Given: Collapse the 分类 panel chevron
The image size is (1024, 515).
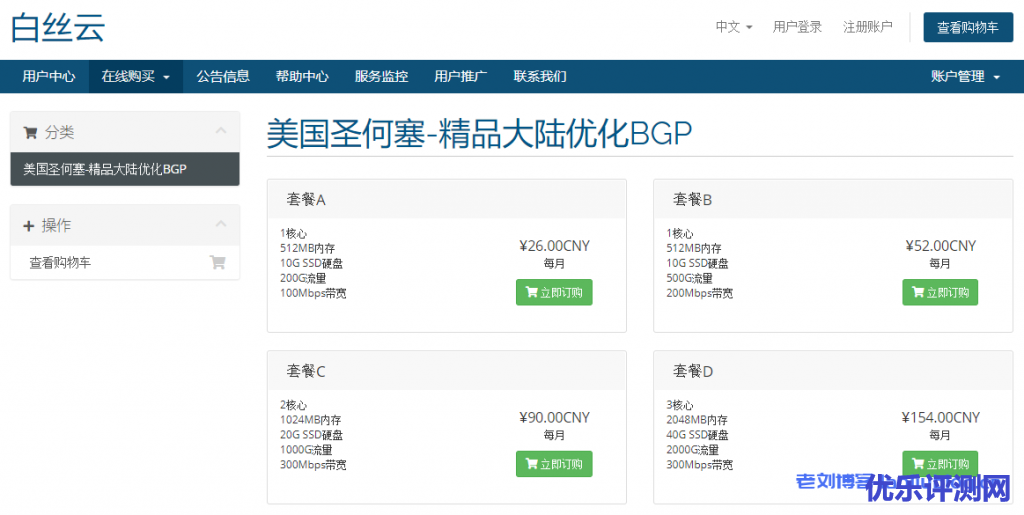Looking at the screenshot, I should (x=221, y=131).
